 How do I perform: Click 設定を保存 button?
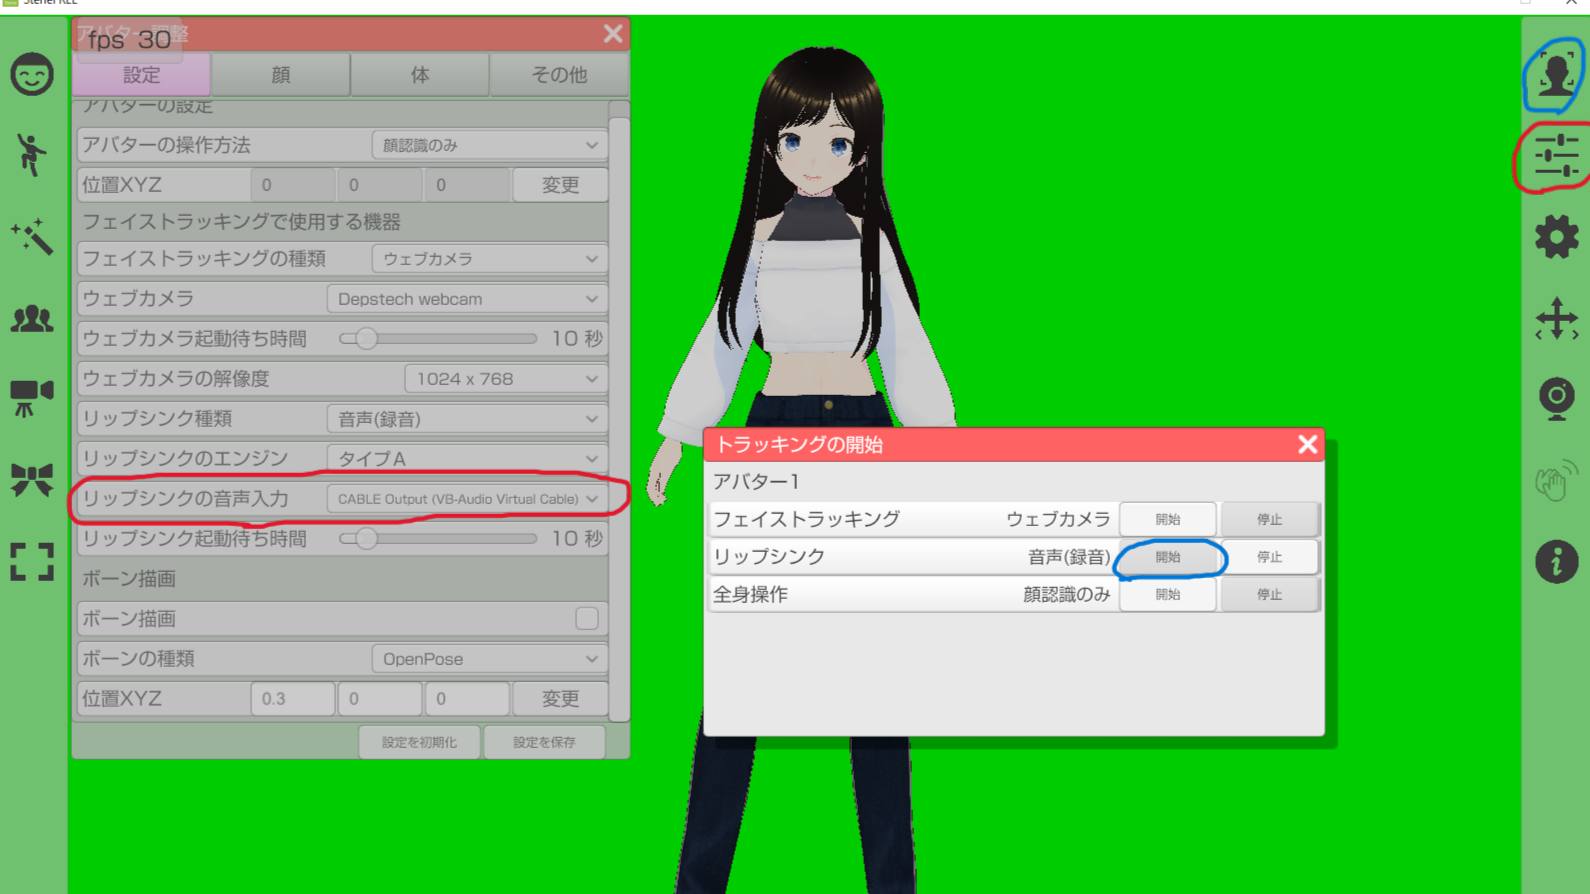[x=544, y=742]
